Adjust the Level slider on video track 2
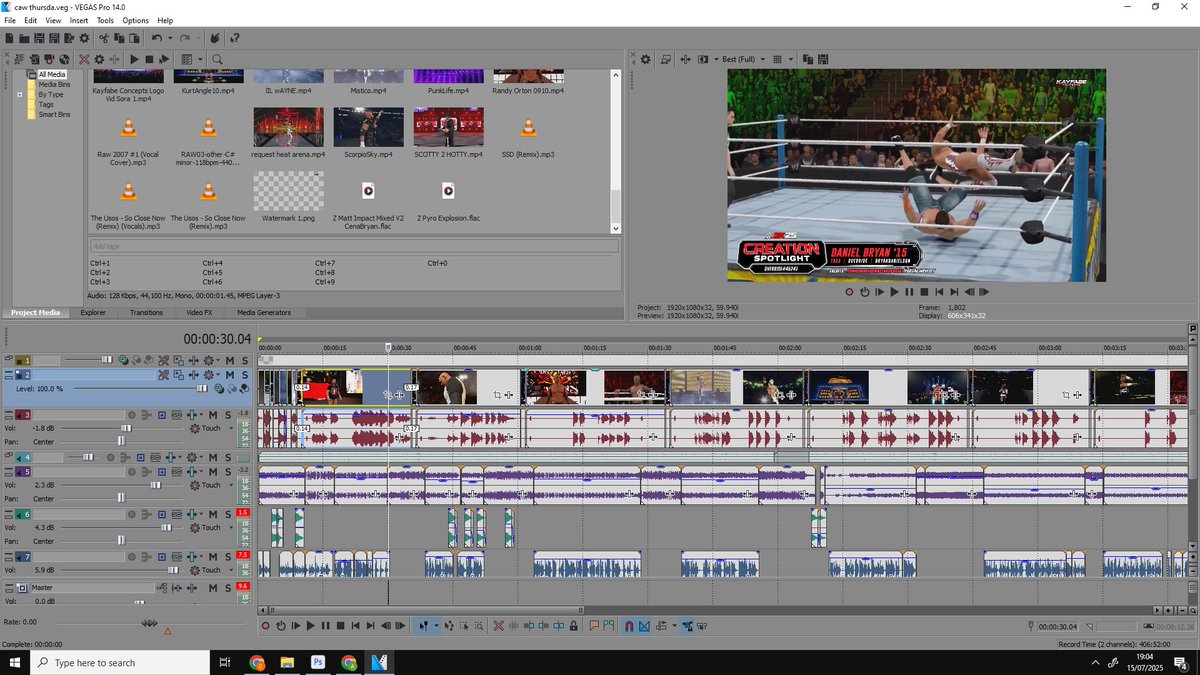1200x675 pixels. [202, 389]
